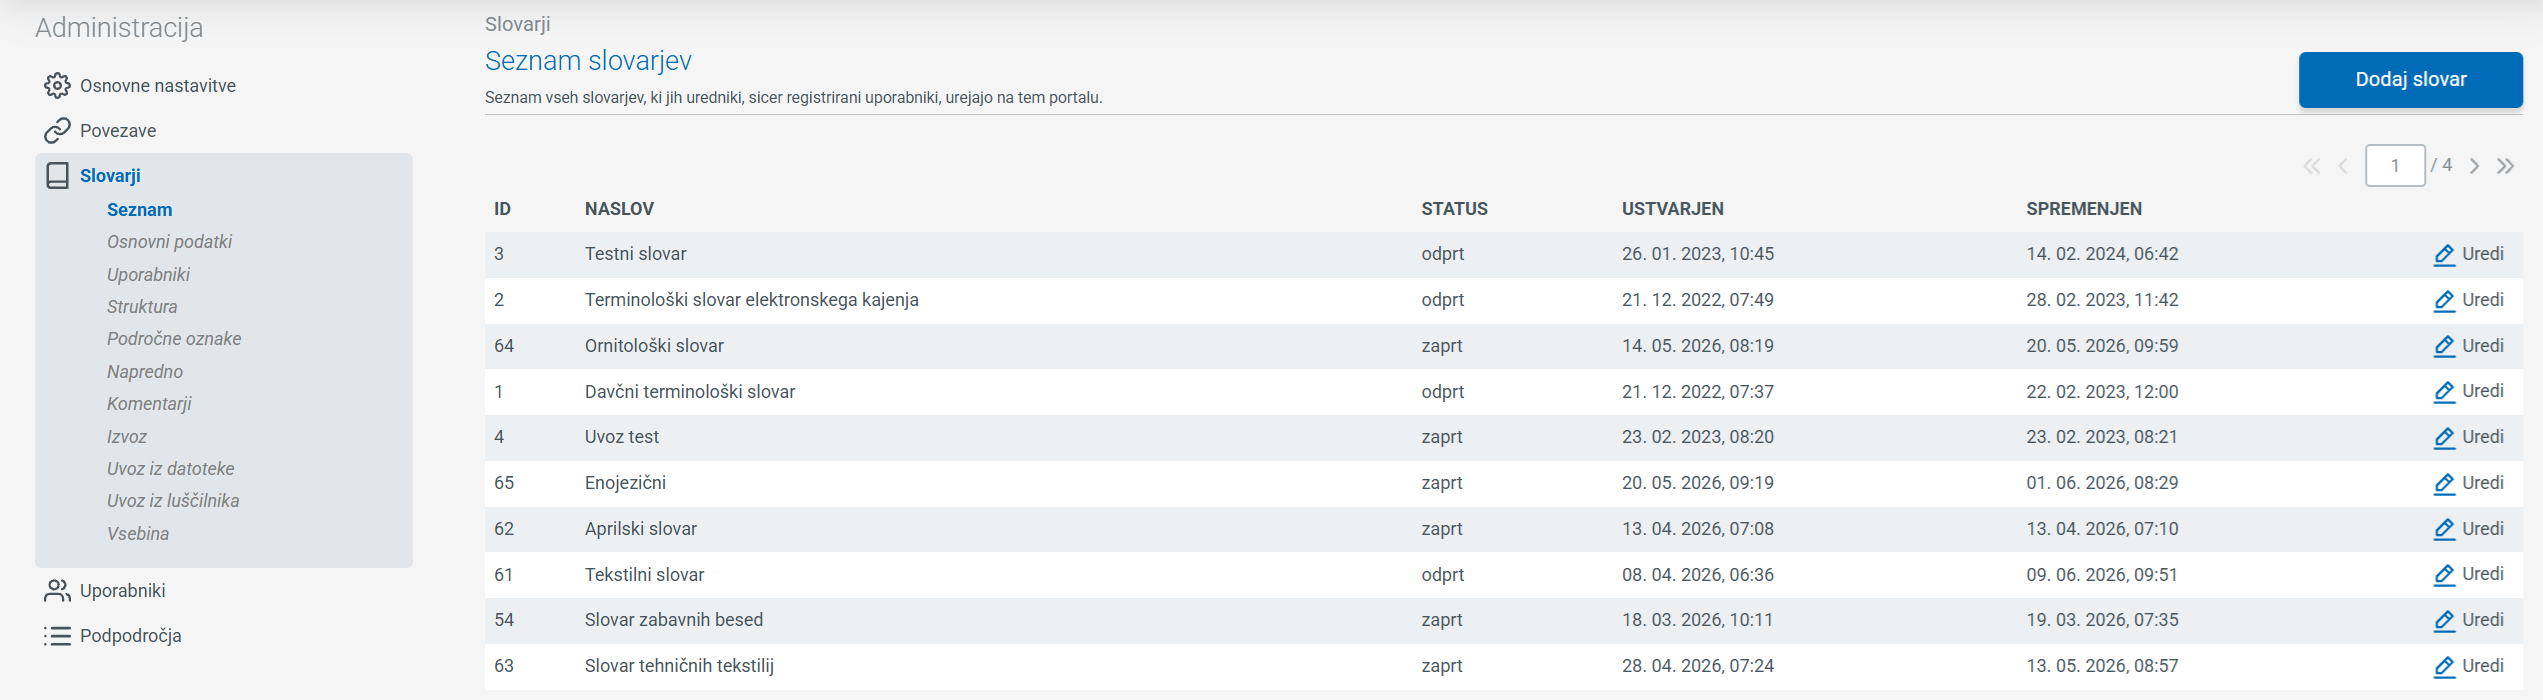Open the Uvoz iz datoteke submenu item
2543x700 pixels.
(171, 469)
